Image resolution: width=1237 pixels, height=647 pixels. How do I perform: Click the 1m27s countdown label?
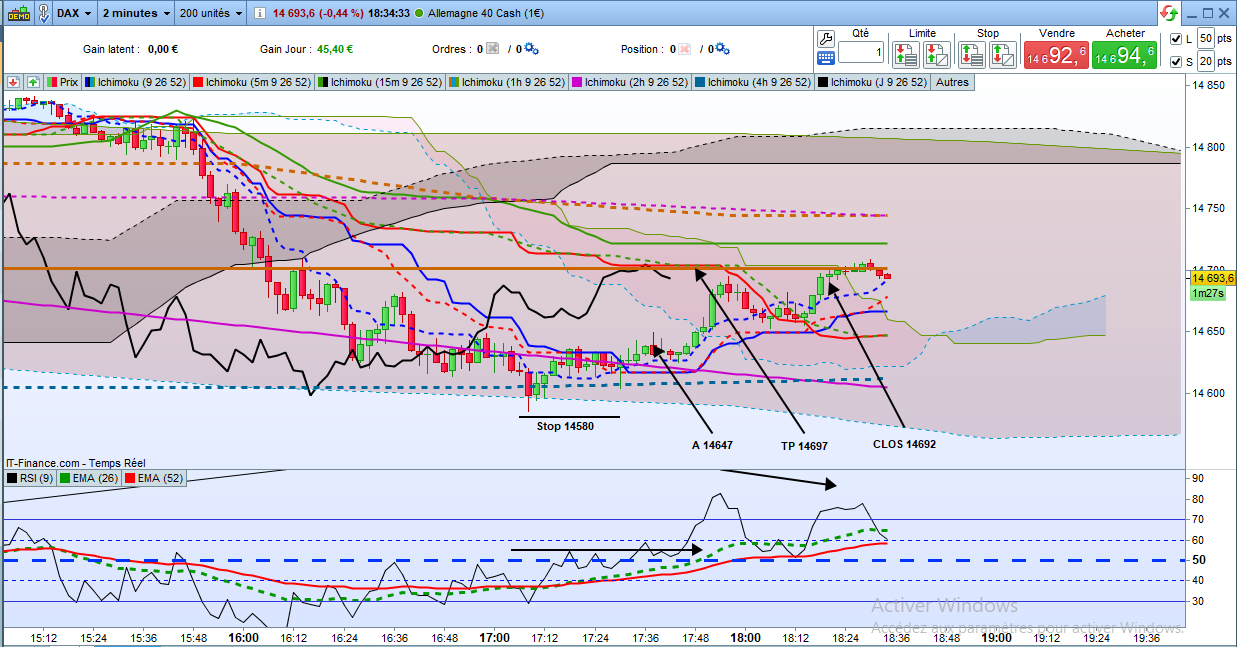click(x=1206, y=293)
